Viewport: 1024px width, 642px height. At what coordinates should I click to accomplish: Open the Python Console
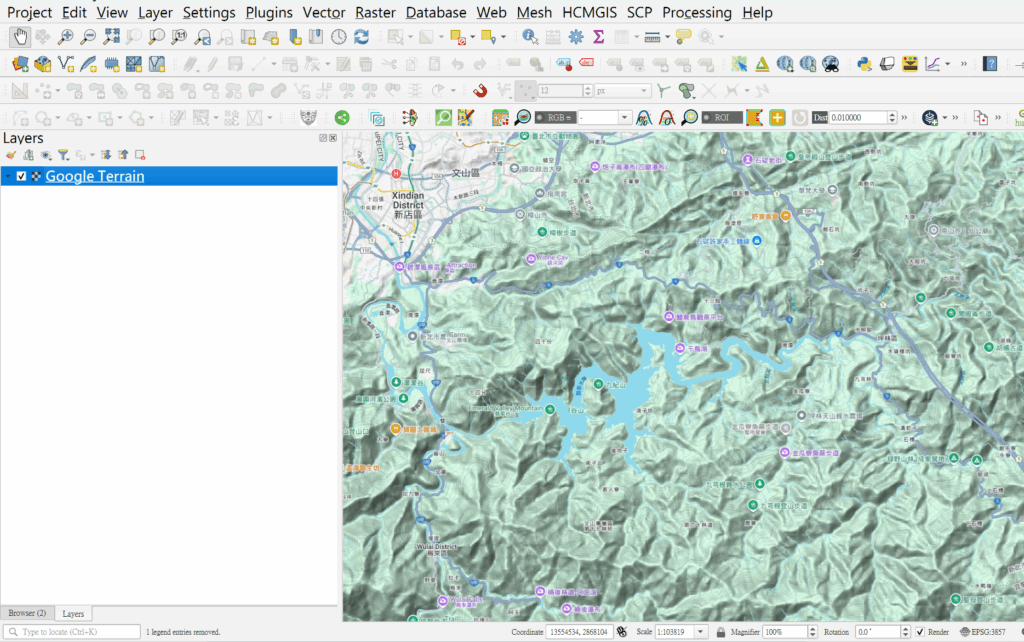pos(864,63)
